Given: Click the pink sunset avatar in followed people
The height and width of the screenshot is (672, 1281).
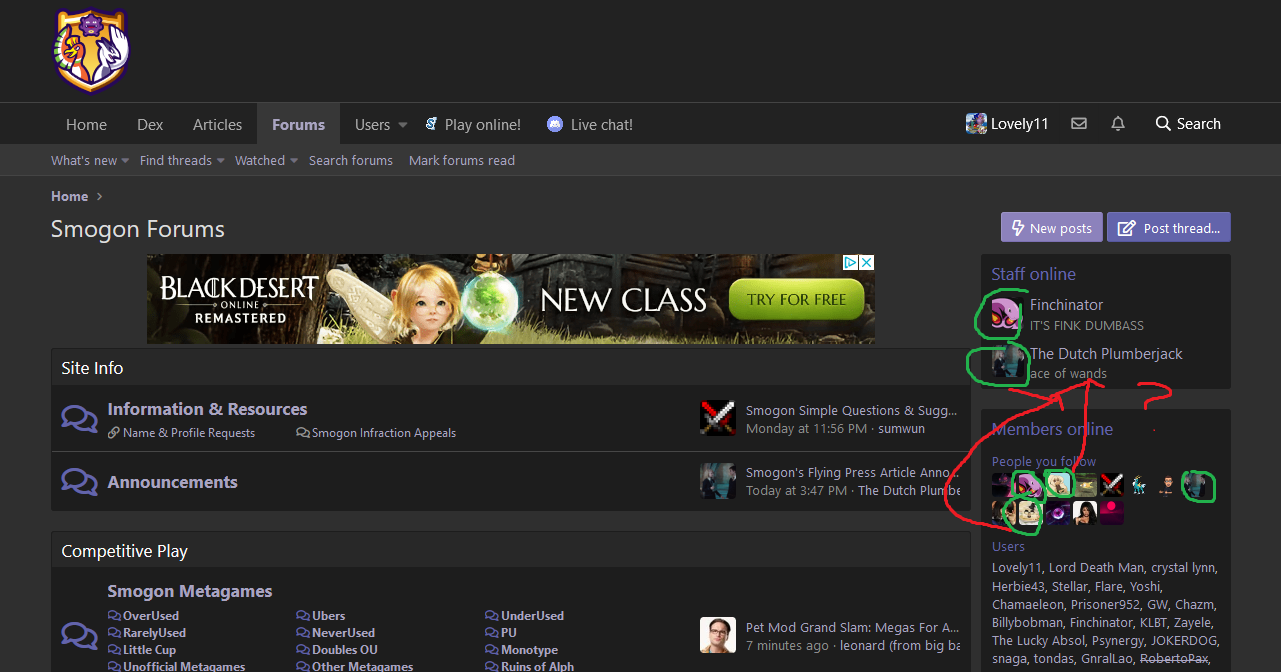Looking at the screenshot, I should (1112, 513).
